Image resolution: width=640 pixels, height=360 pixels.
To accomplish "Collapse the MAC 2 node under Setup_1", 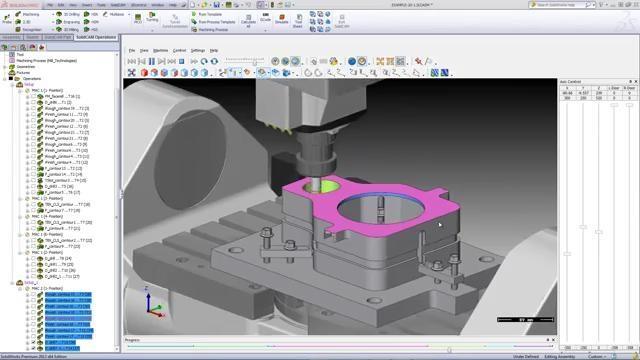I will click(20, 289).
